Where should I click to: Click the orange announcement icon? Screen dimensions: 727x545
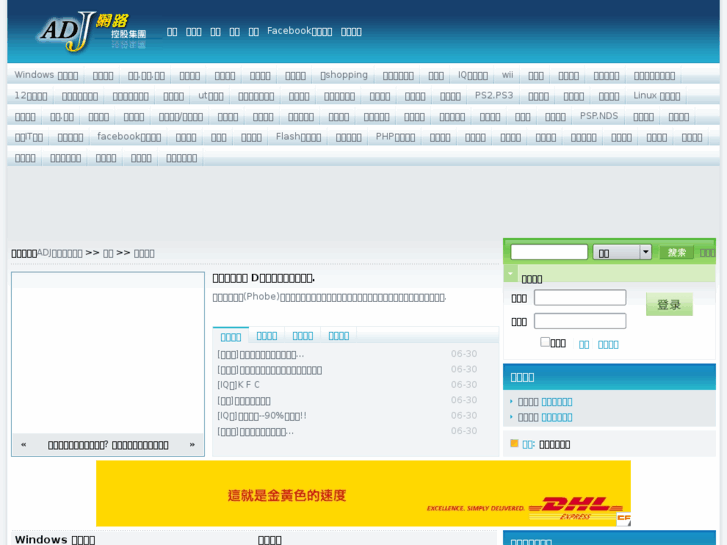tap(514, 443)
